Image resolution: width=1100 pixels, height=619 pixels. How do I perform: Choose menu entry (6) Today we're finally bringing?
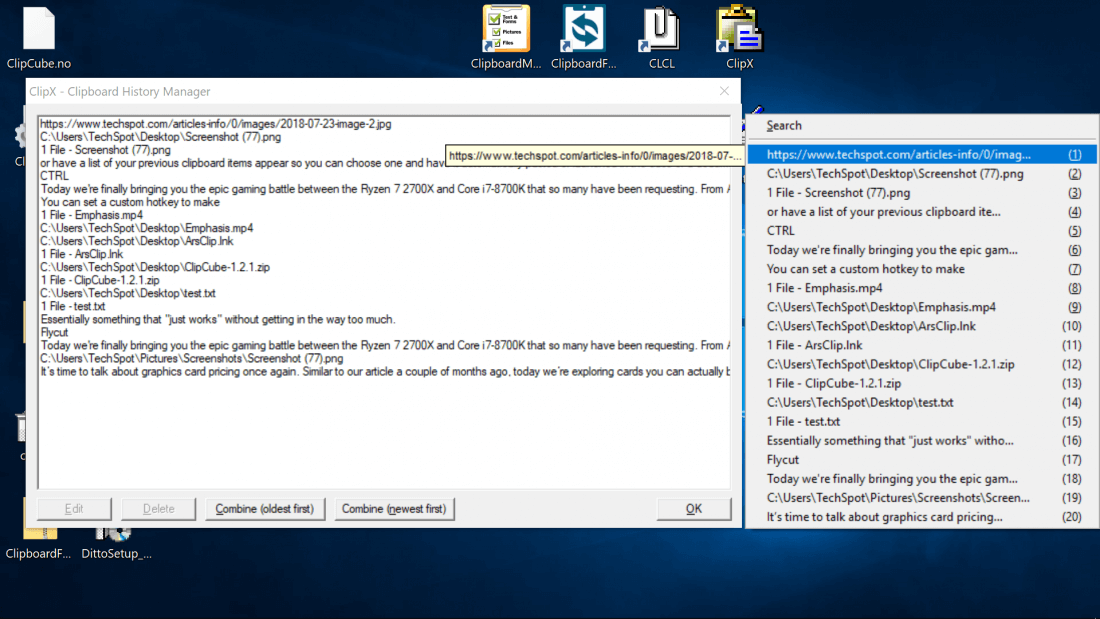tap(923, 250)
